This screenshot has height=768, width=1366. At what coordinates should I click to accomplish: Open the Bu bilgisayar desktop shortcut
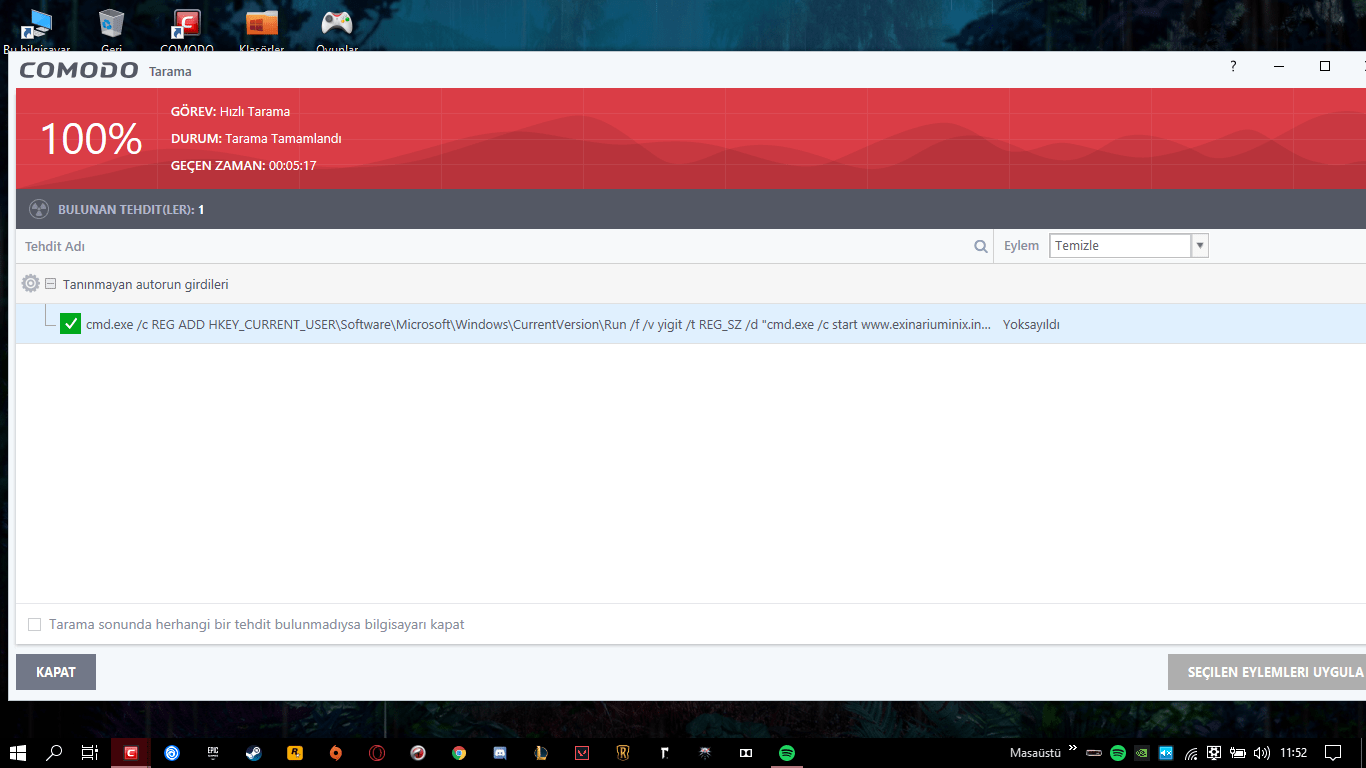(x=37, y=28)
